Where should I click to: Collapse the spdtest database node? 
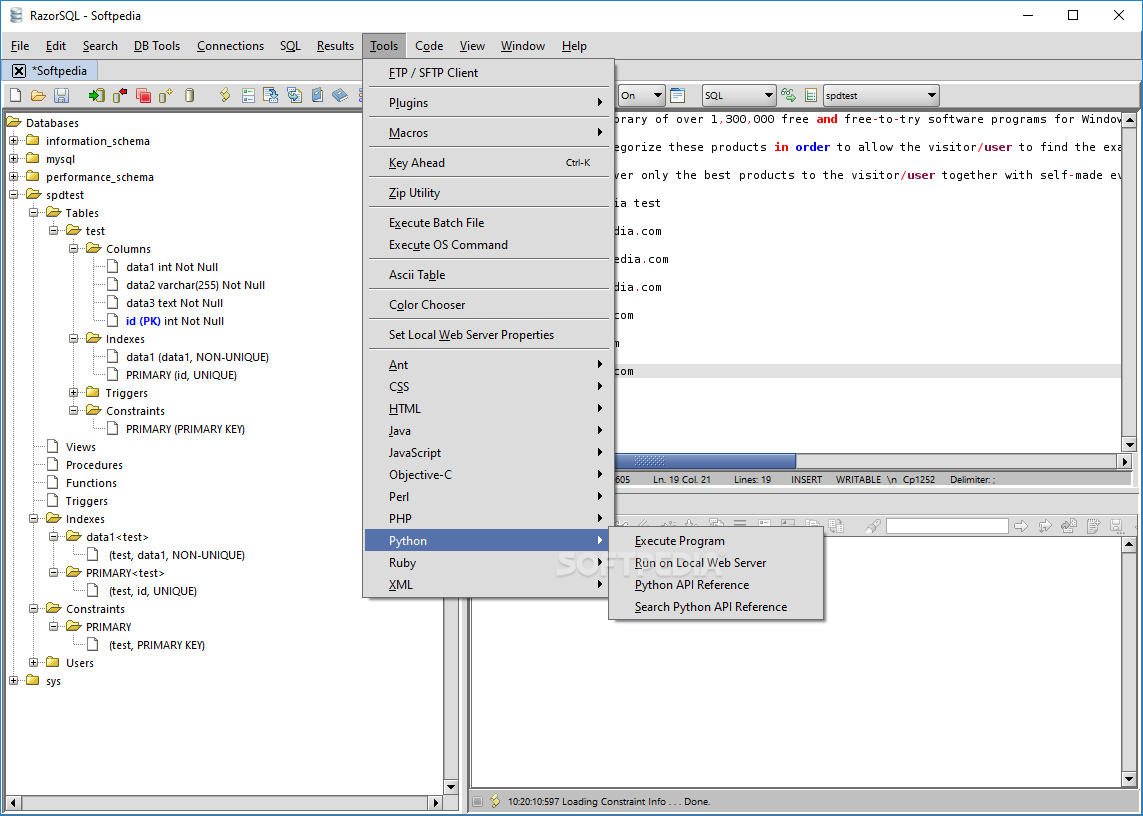pos(14,195)
